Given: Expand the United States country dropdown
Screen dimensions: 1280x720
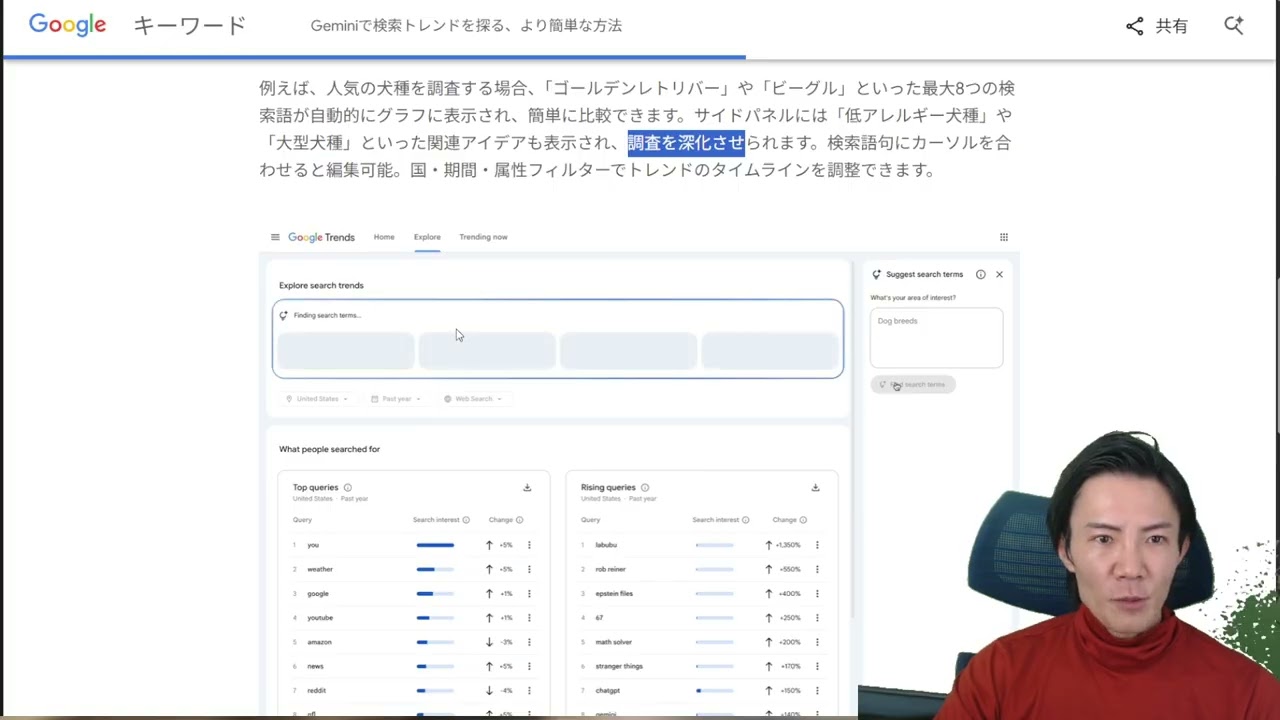Looking at the screenshot, I should 317,399.
